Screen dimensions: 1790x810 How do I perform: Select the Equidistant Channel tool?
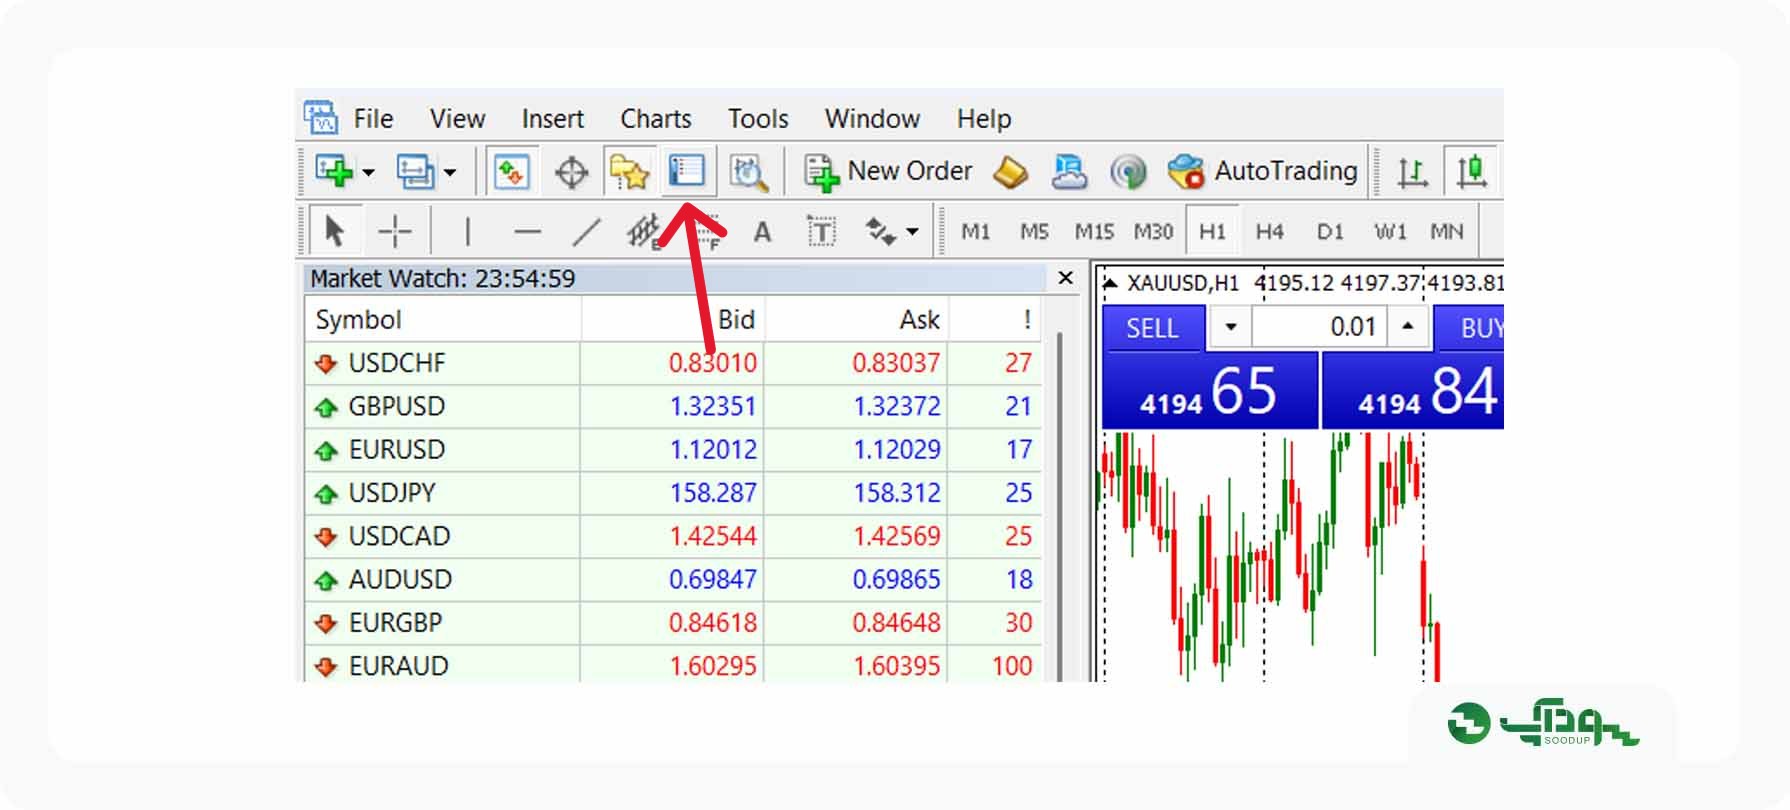click(644, 232)
